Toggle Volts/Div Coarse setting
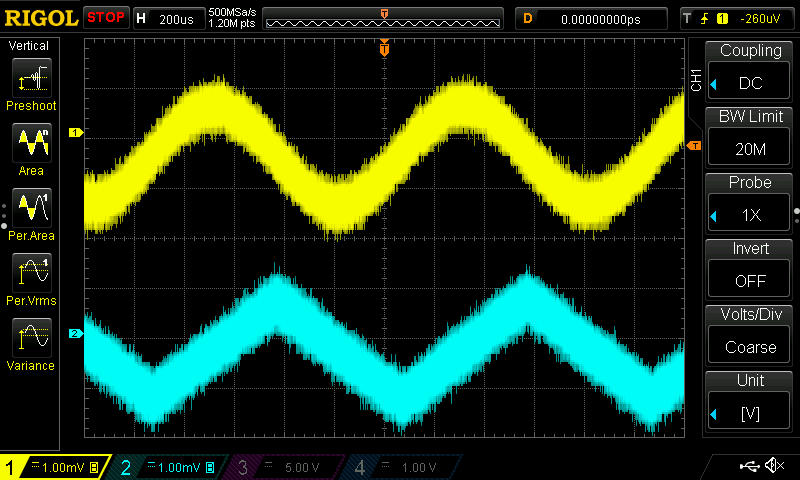This screenshot has height=480, width=800. [750, 334]
